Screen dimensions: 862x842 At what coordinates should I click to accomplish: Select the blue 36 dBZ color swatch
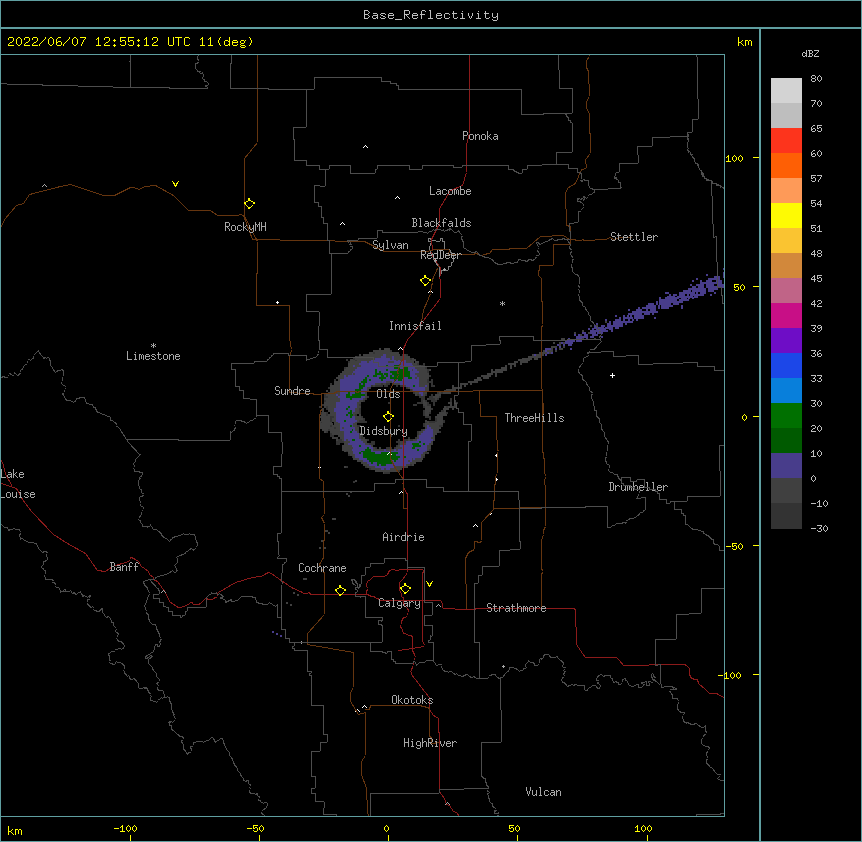[x=786, y=365]
